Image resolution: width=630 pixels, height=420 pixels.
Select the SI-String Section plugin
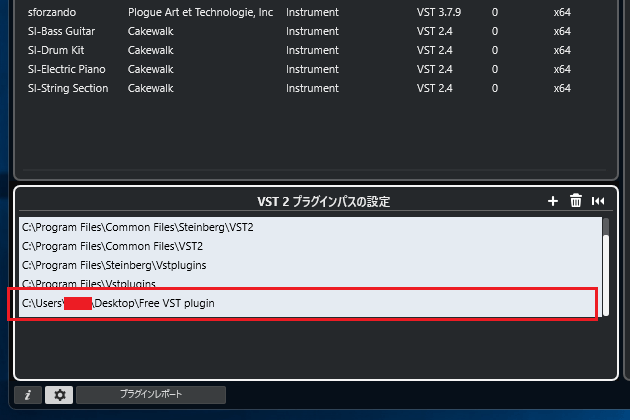[x=68, y=88]
